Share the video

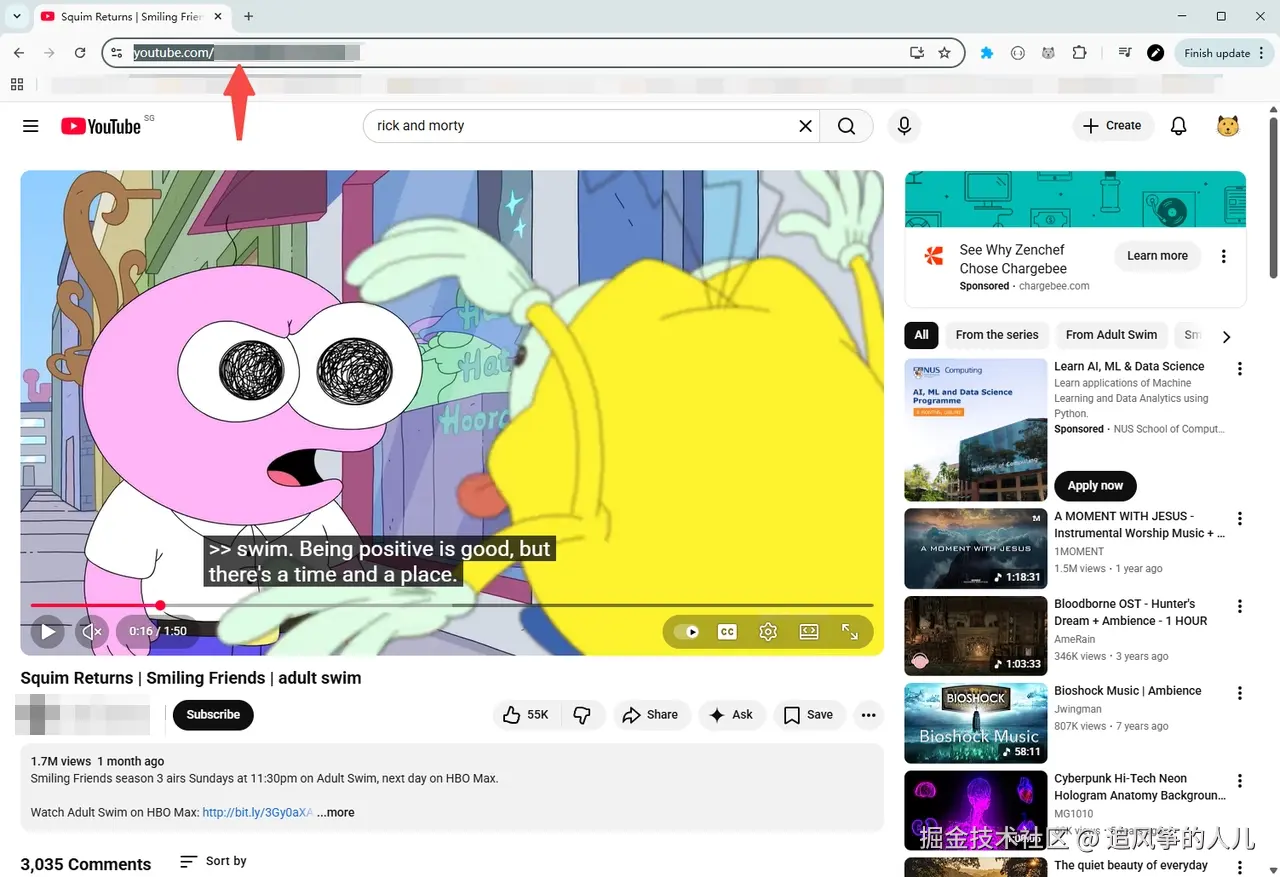[650, 715]
